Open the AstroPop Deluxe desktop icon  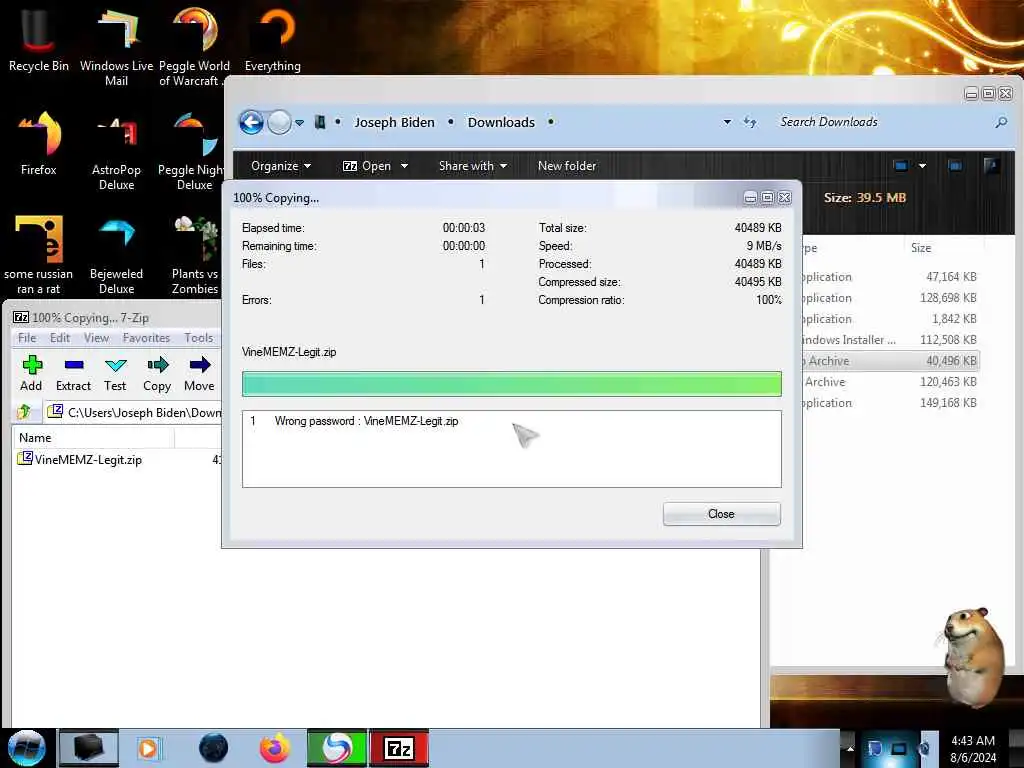pyautogui.click(x=116, y=152)
